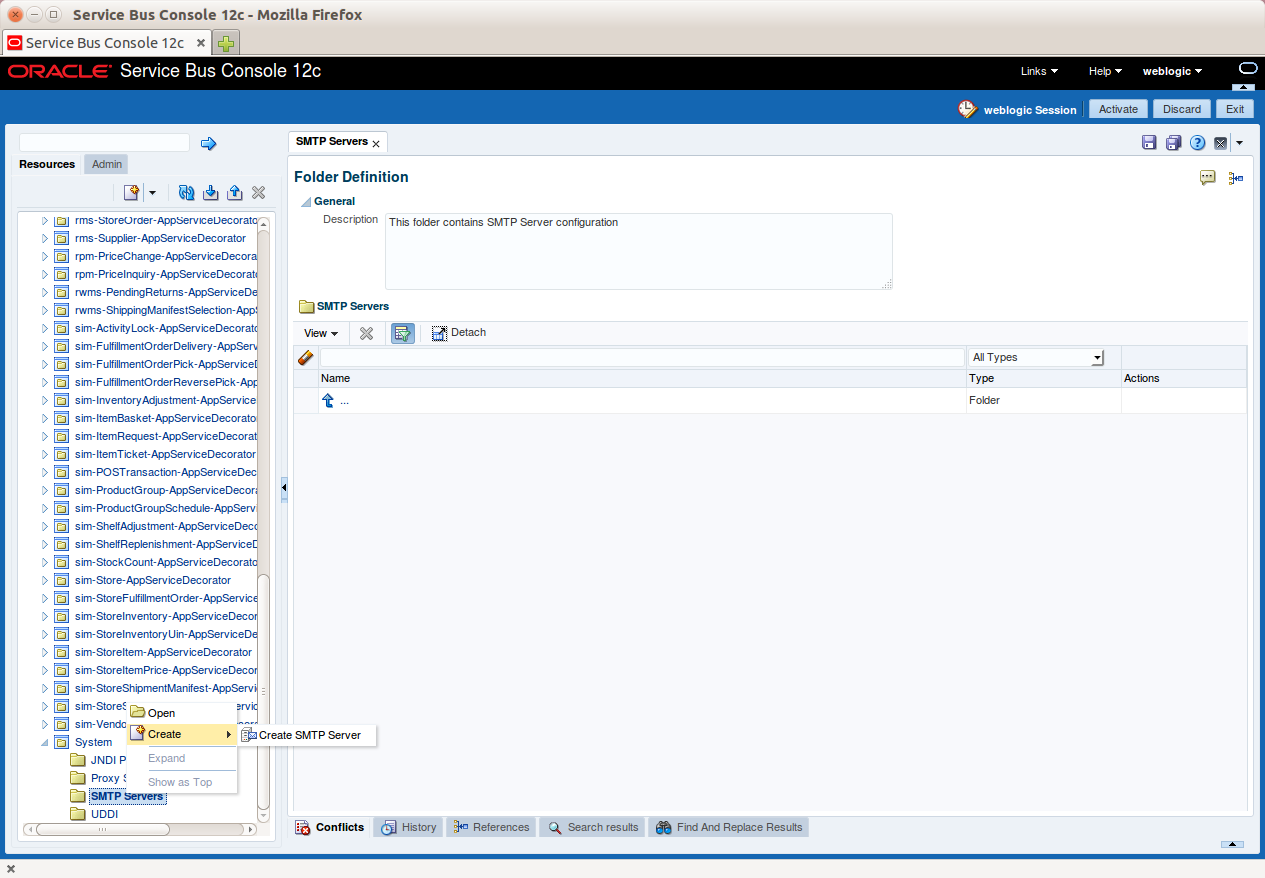Click the refresh resources icon
The width and height of the screenshot is (1265, 878).
186,192
